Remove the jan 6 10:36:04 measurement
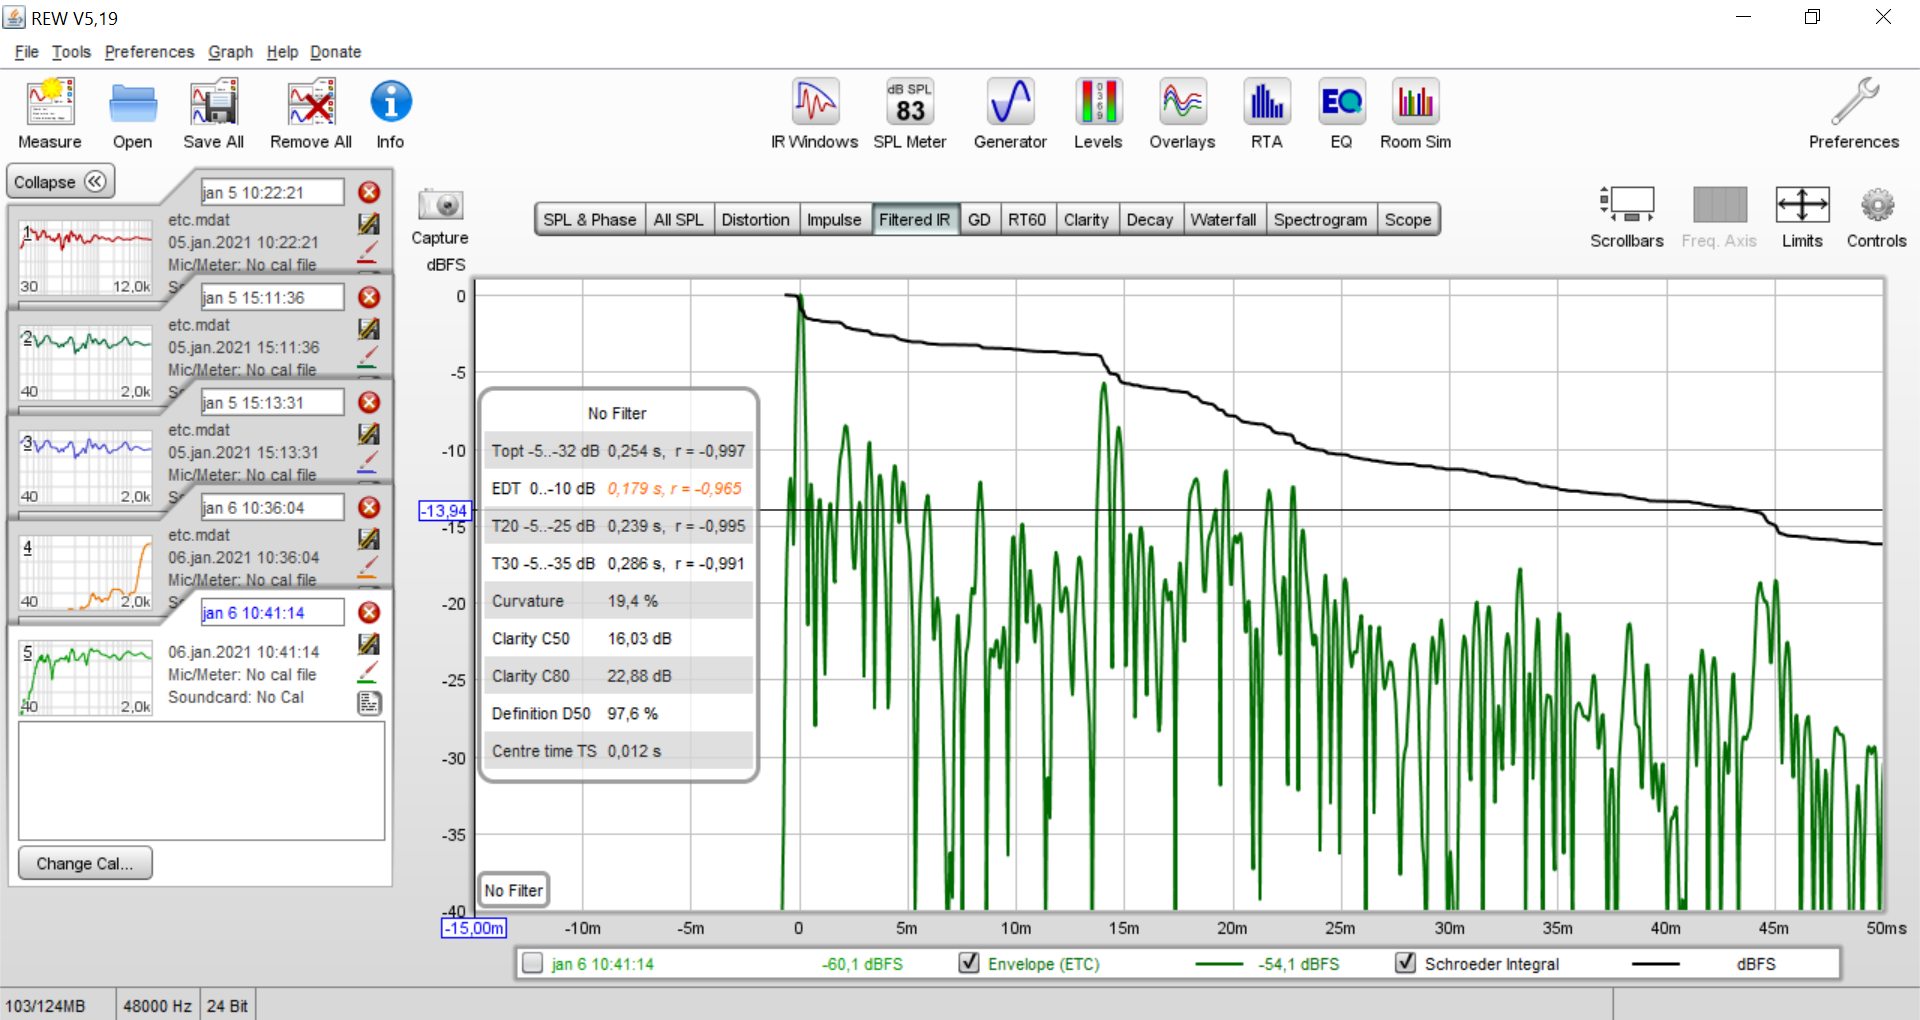Image resolution: width=1920 pixels, height=1020 pixels. [x=369, y=507]
